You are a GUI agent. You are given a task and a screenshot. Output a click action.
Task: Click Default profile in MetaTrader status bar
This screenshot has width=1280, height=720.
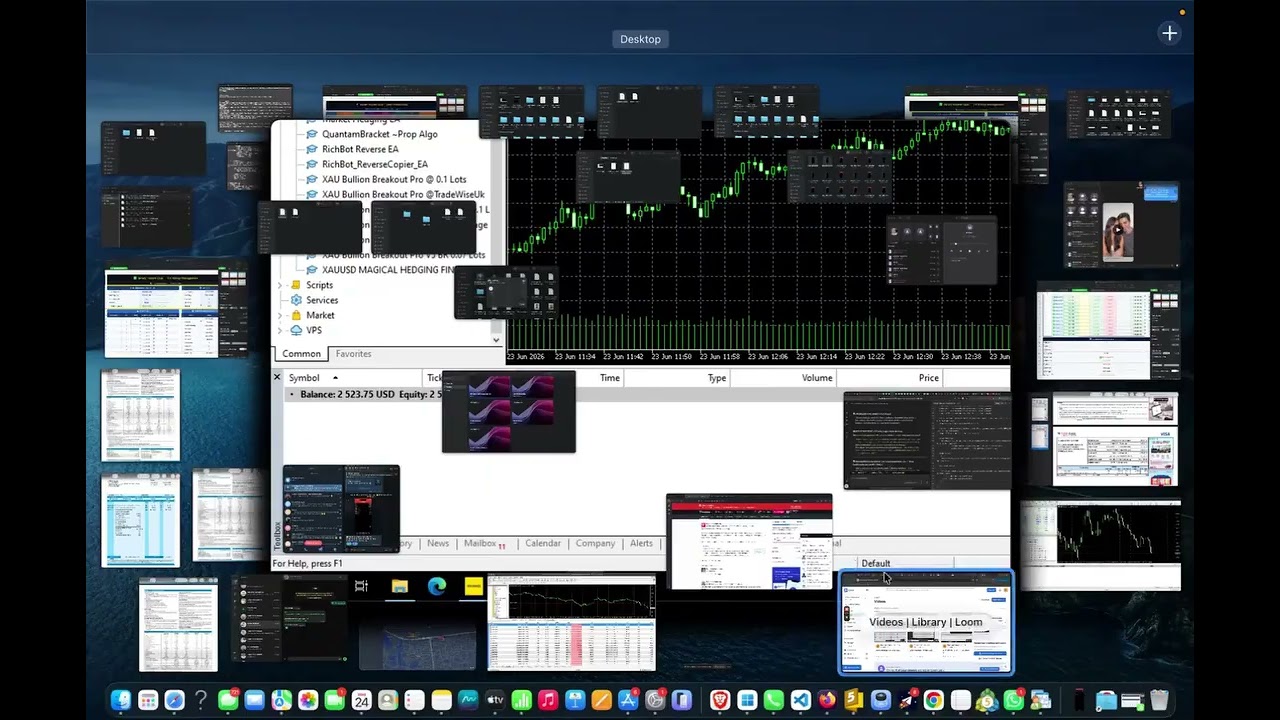[x=875, y=564]
